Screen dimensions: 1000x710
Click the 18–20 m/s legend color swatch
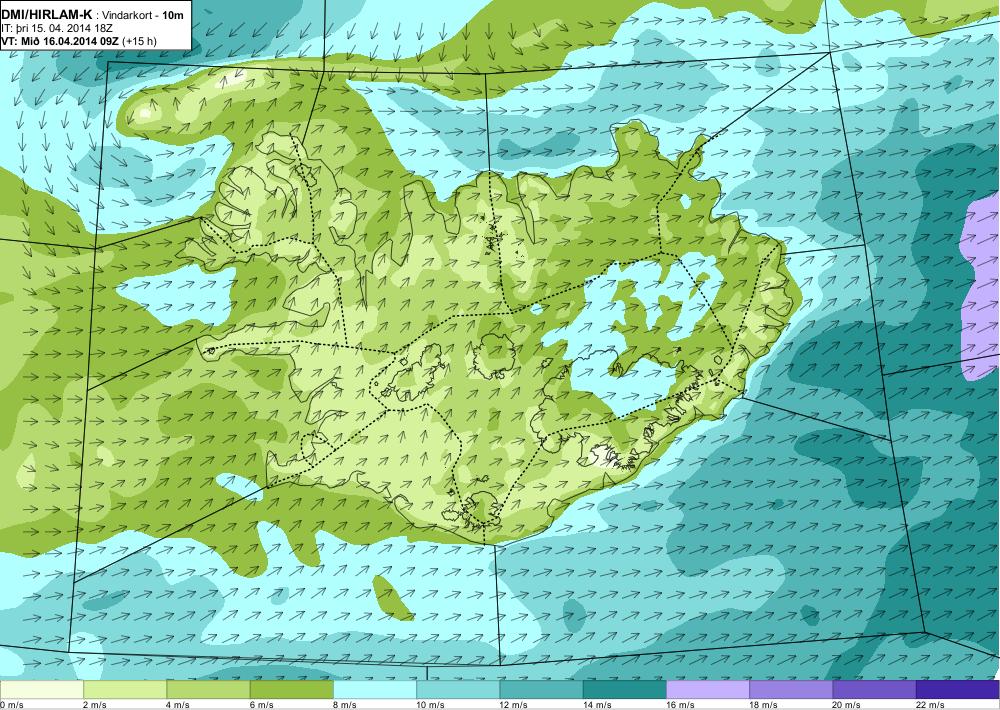(x=791, y=690)
